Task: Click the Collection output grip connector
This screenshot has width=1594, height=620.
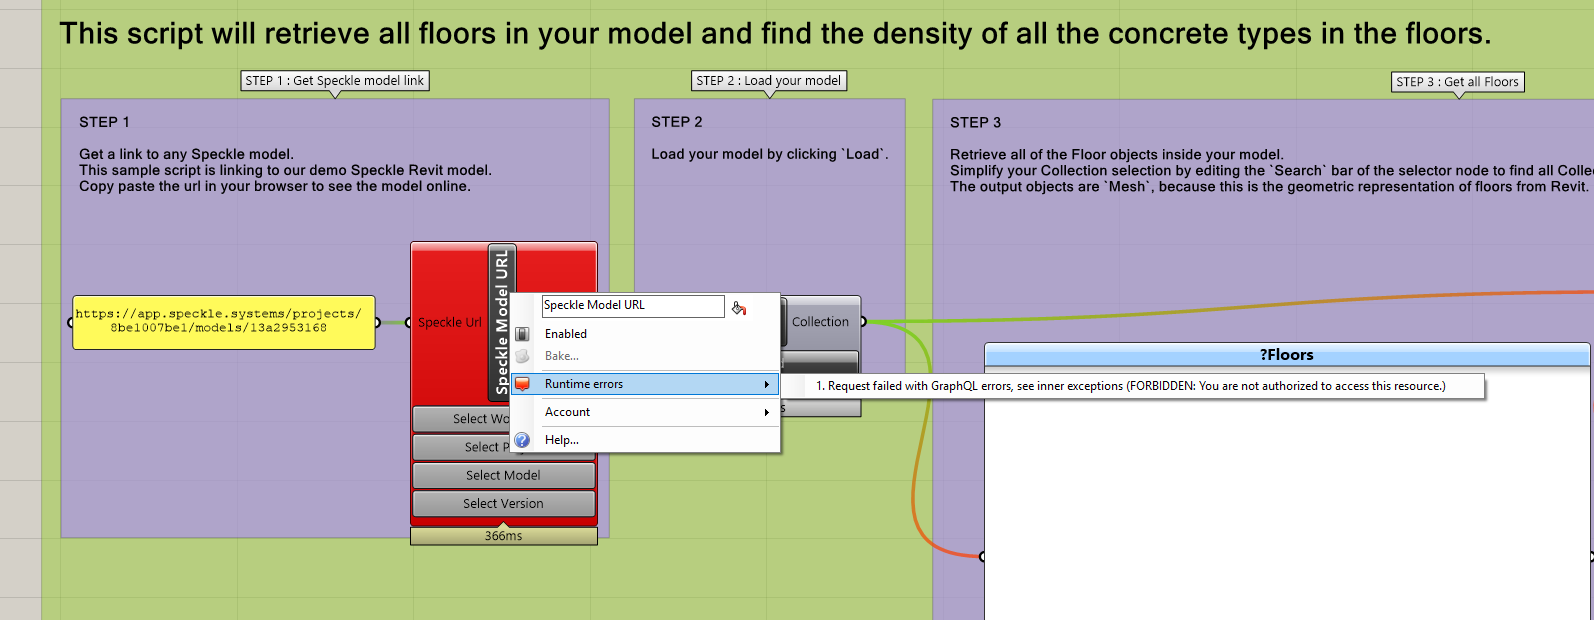Action: tap(863, 322)
